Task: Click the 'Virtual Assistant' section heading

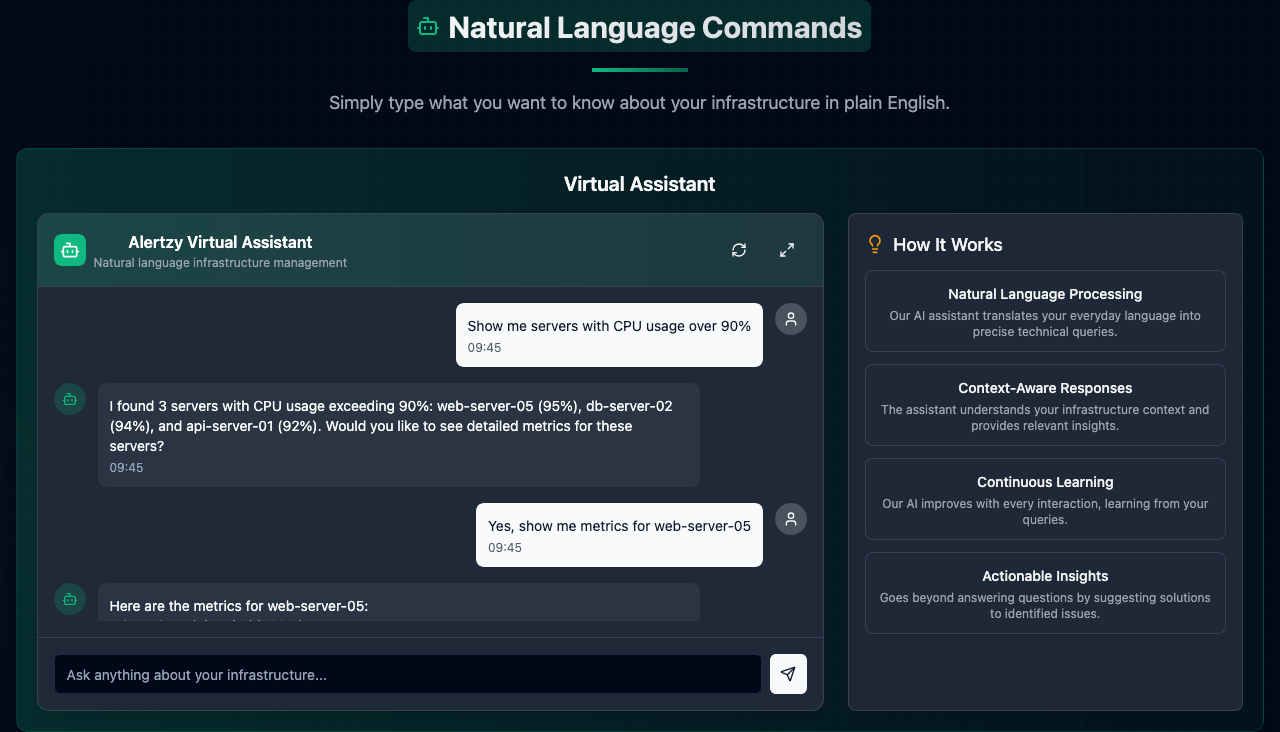Action: coord(640,184)
